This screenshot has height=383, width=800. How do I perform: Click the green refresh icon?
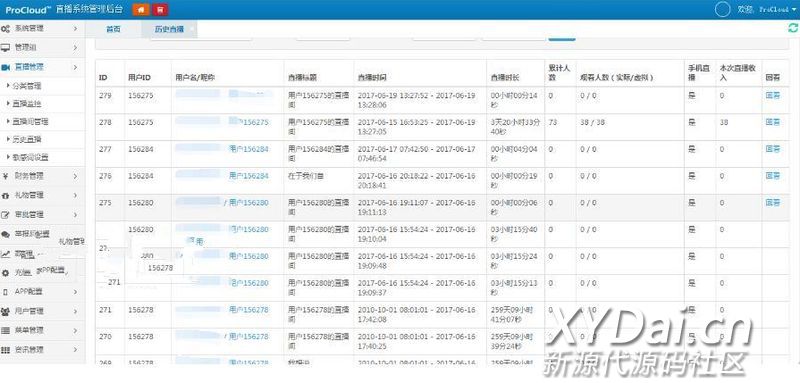[793, 29]
